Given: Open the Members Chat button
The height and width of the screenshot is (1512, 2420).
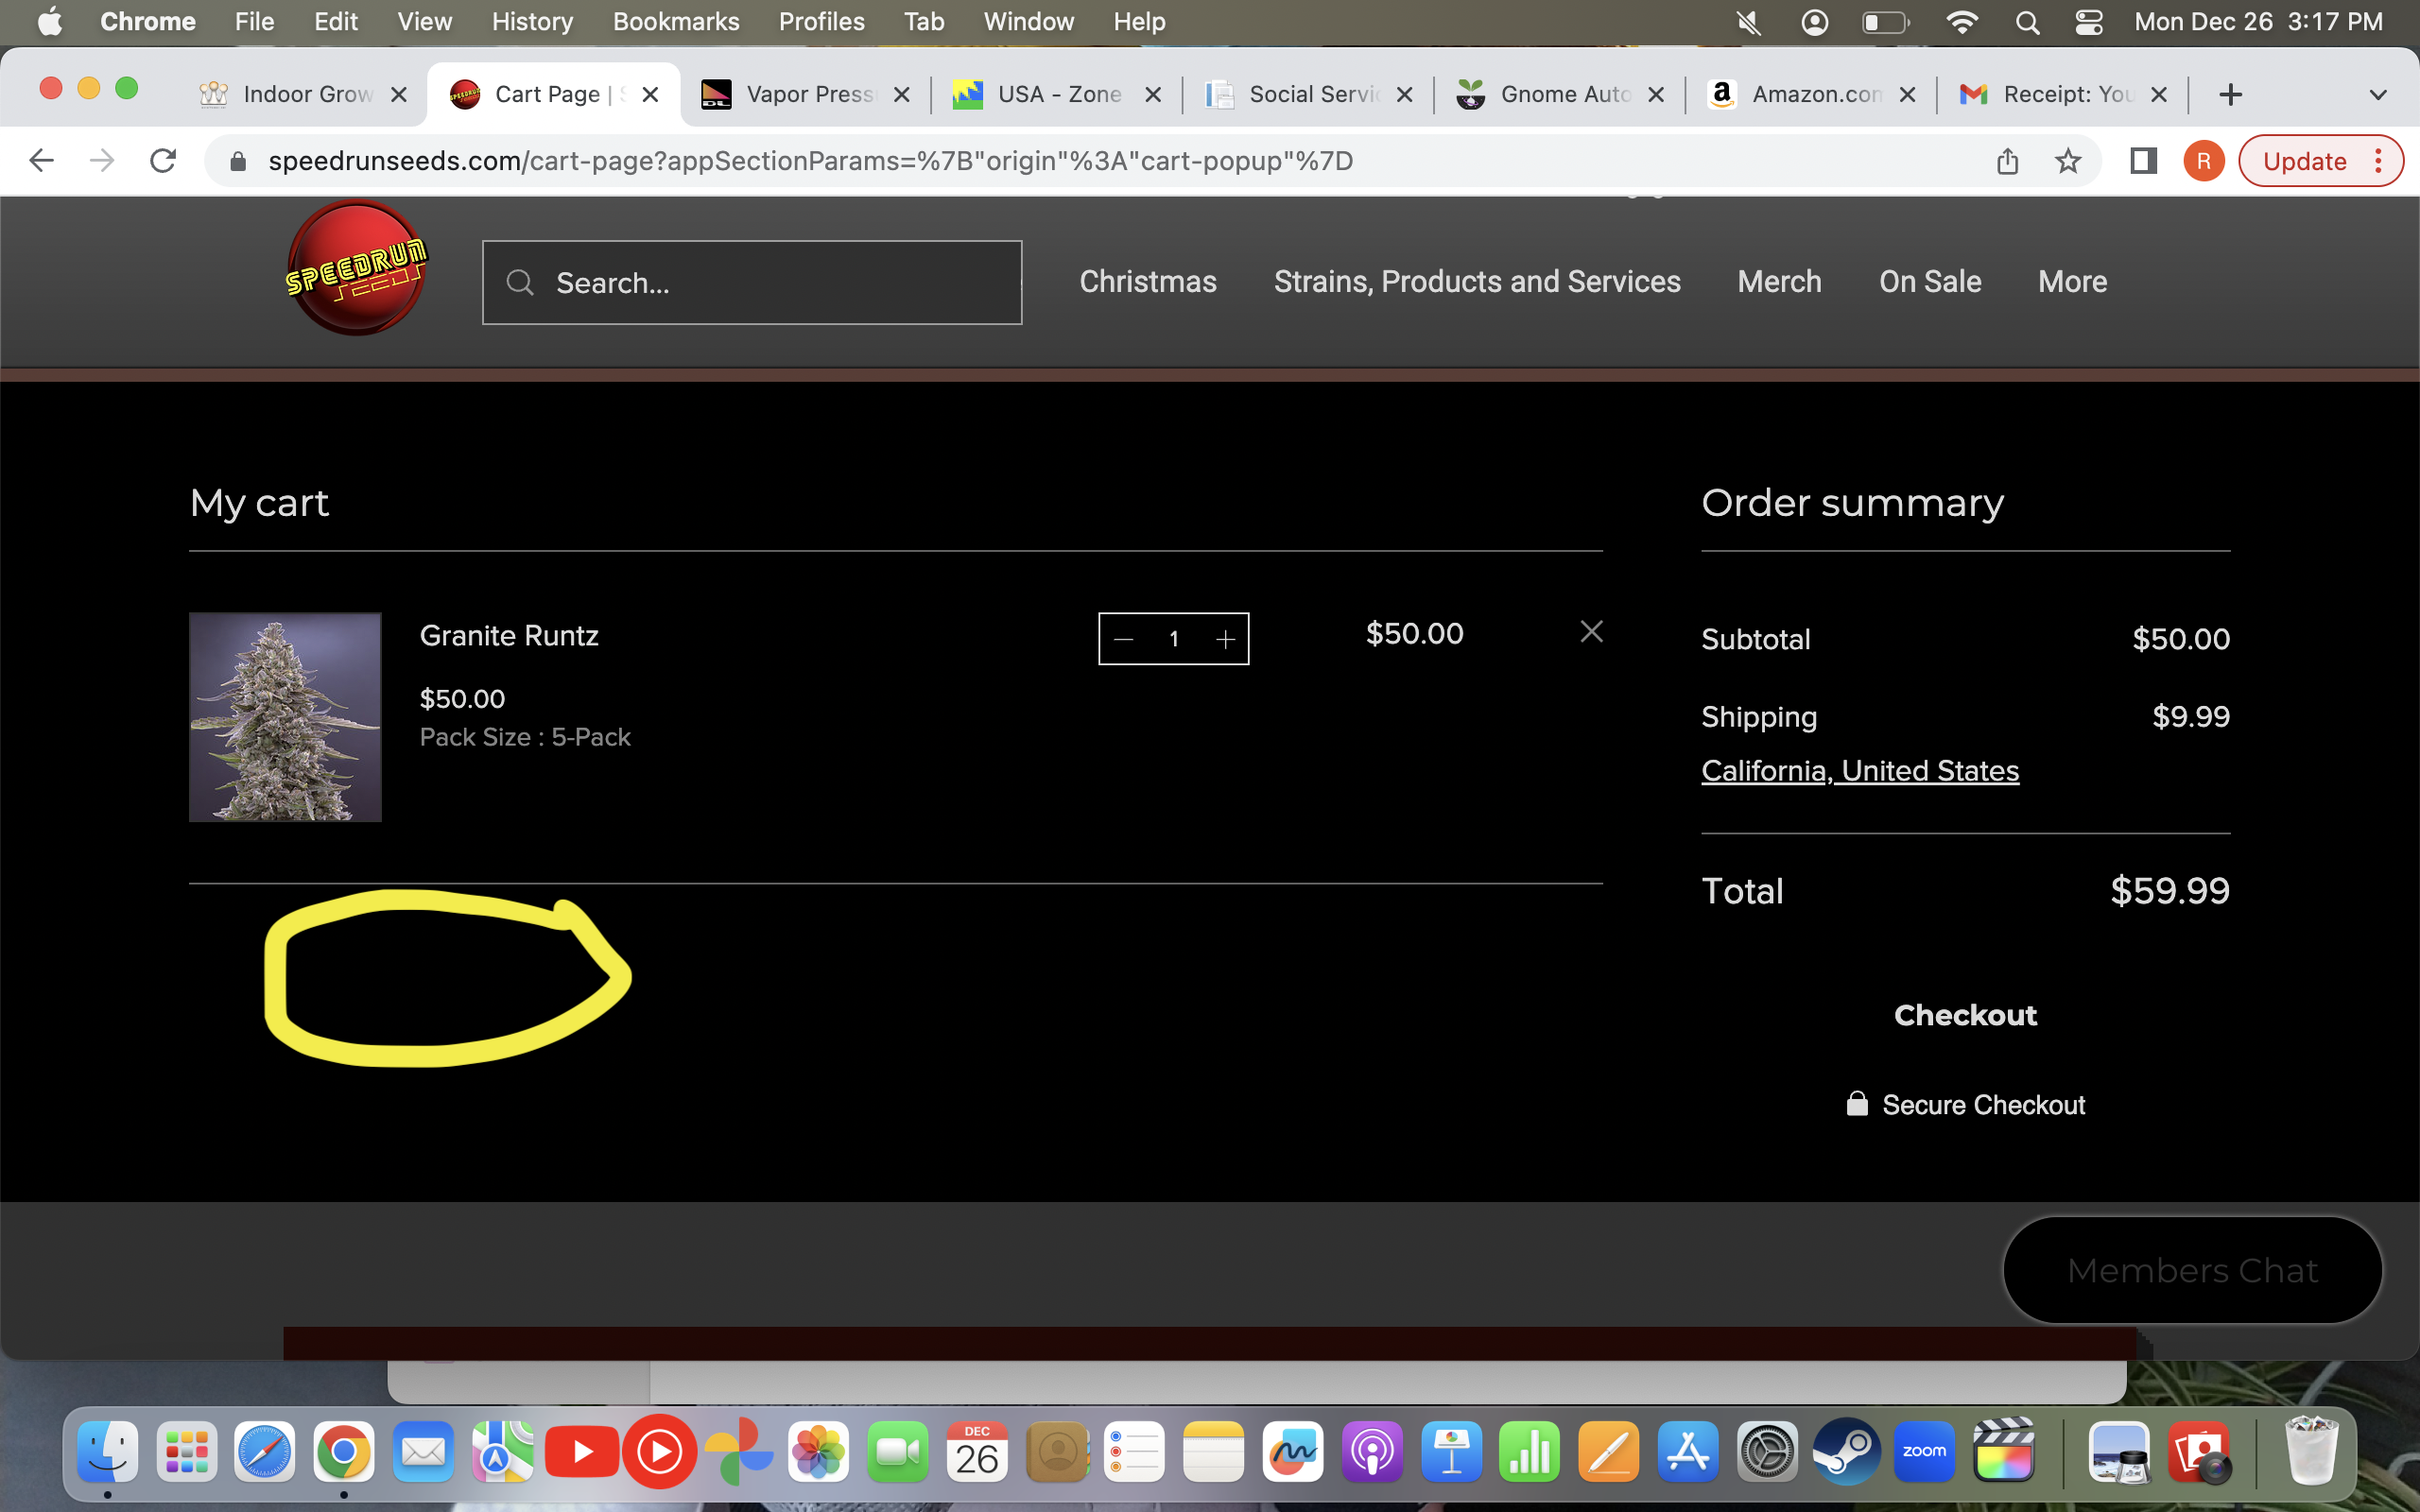Looking at the screenshot, I should [x=2192, y=1270].
